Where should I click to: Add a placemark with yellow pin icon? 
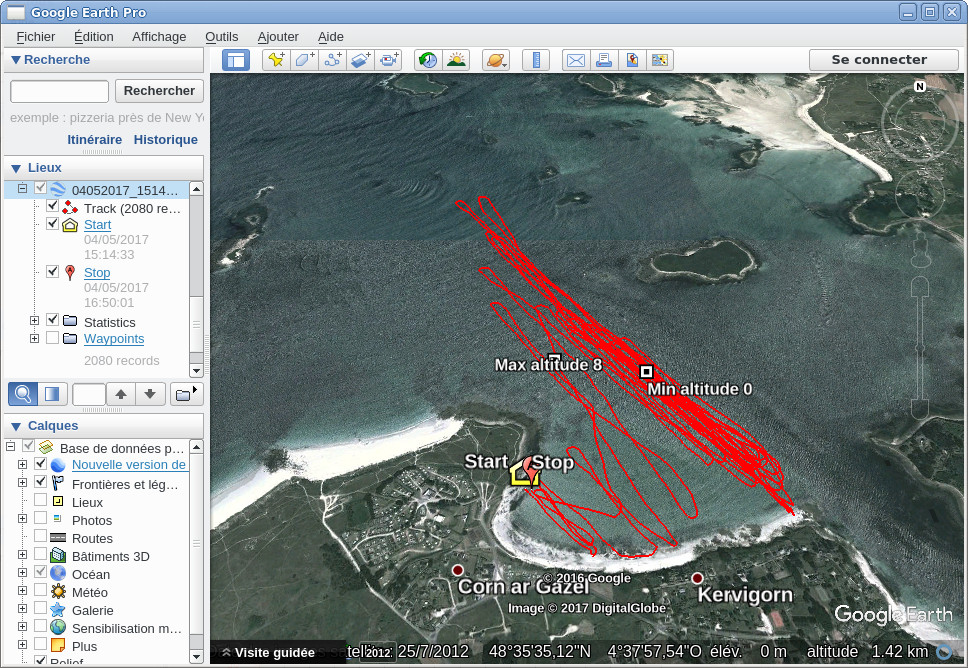(x=276, y=60)
